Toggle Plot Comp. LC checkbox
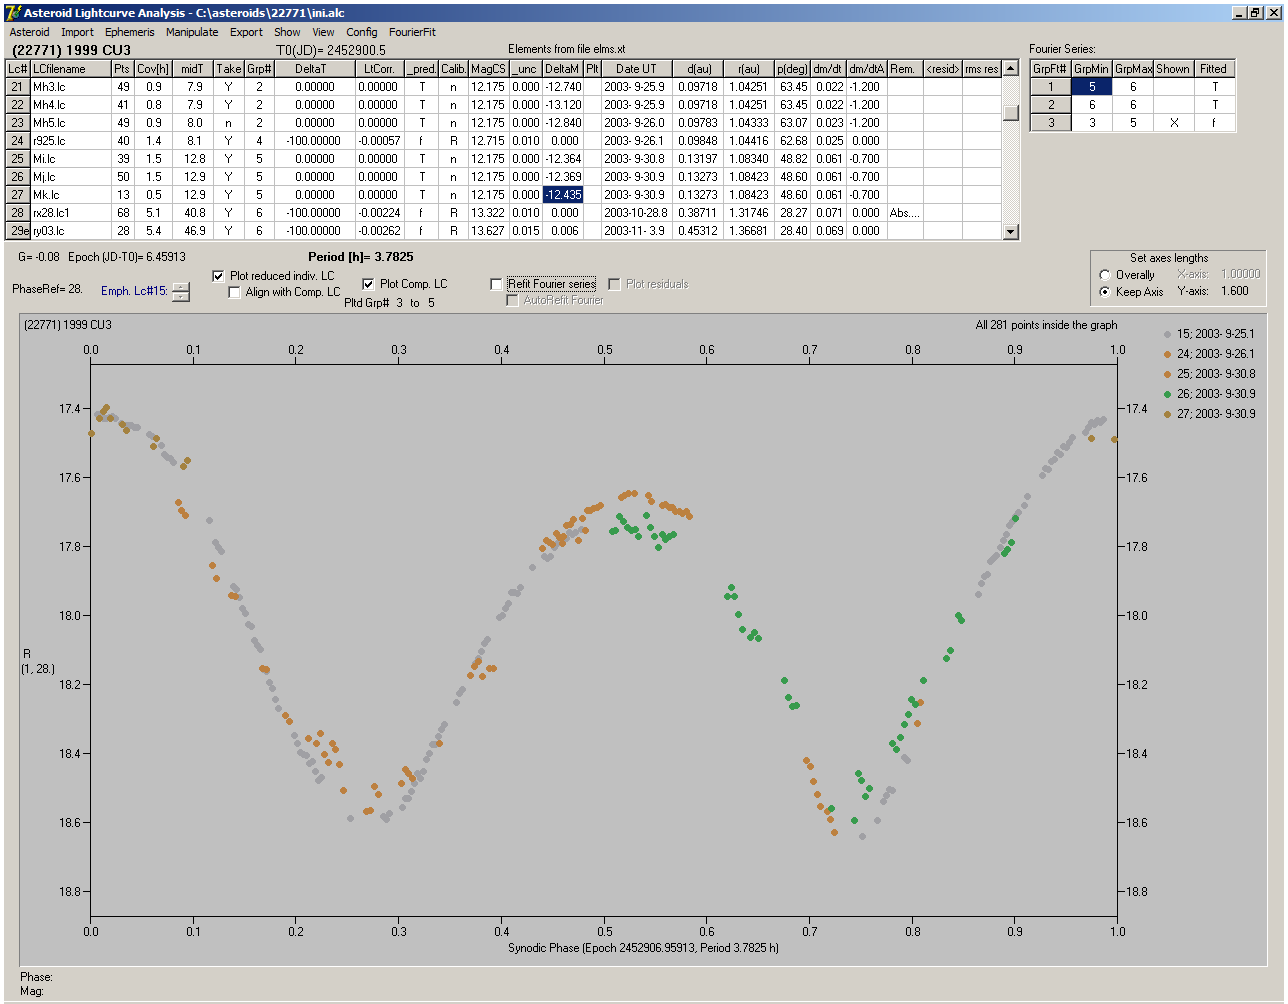1288x1004 pixels. click(x=368, y=284)
